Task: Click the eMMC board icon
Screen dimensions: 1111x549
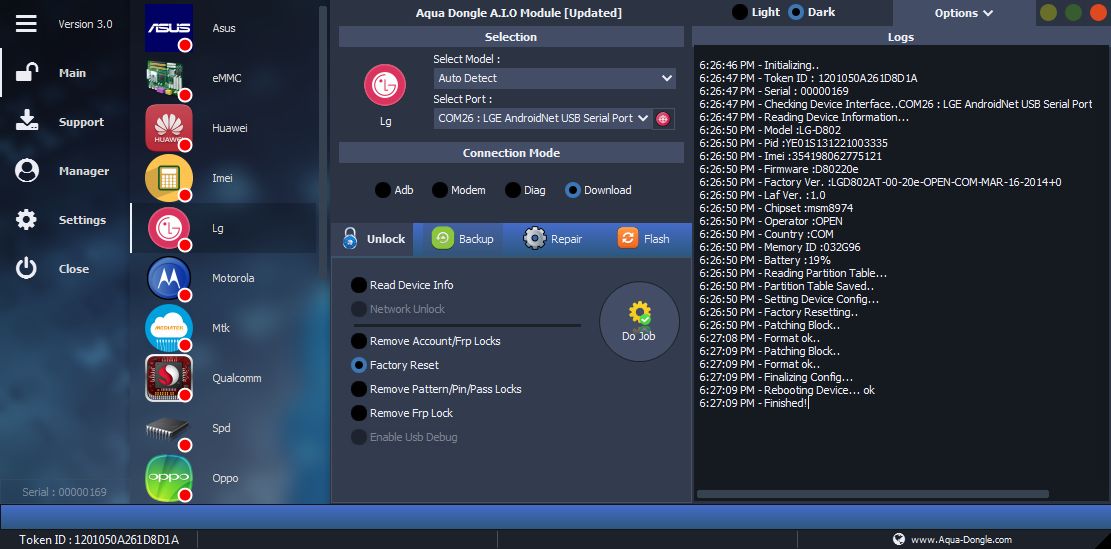Action: (169, 78)
